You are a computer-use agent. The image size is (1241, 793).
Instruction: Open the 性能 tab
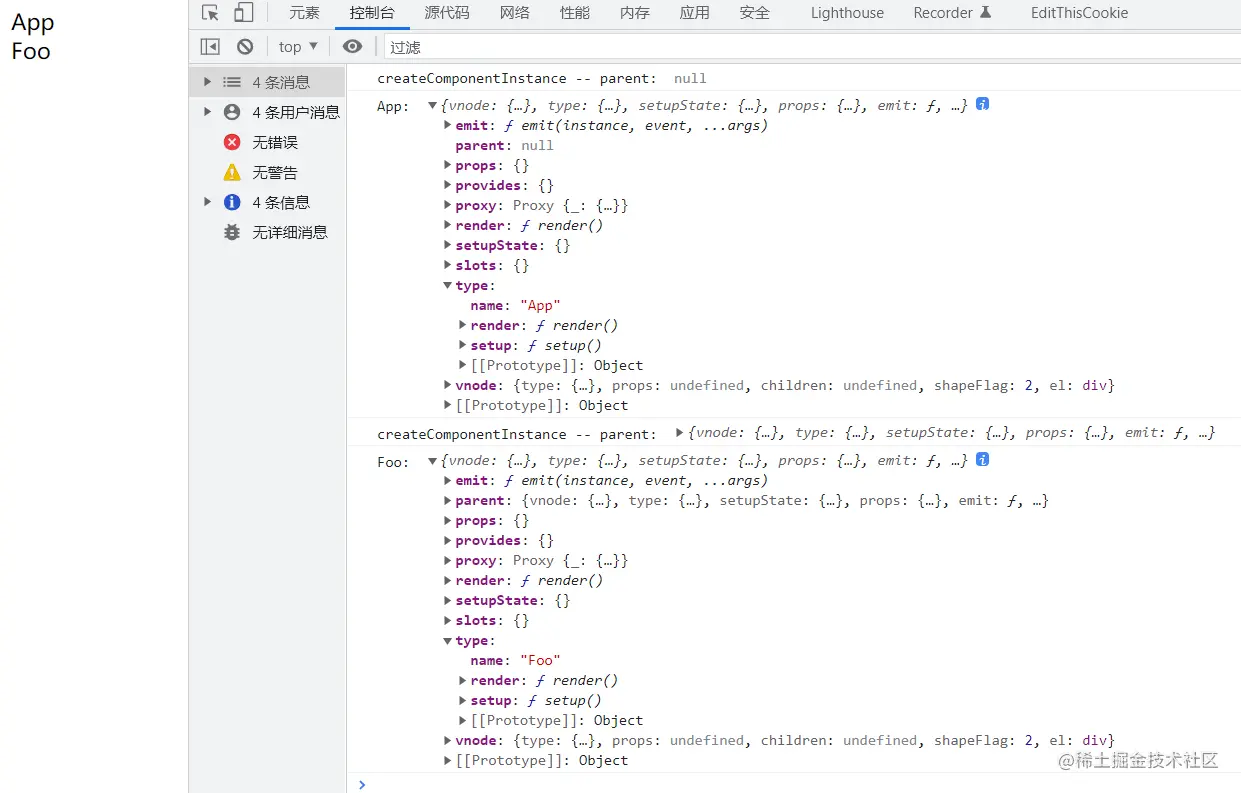[x=575, y=13]
